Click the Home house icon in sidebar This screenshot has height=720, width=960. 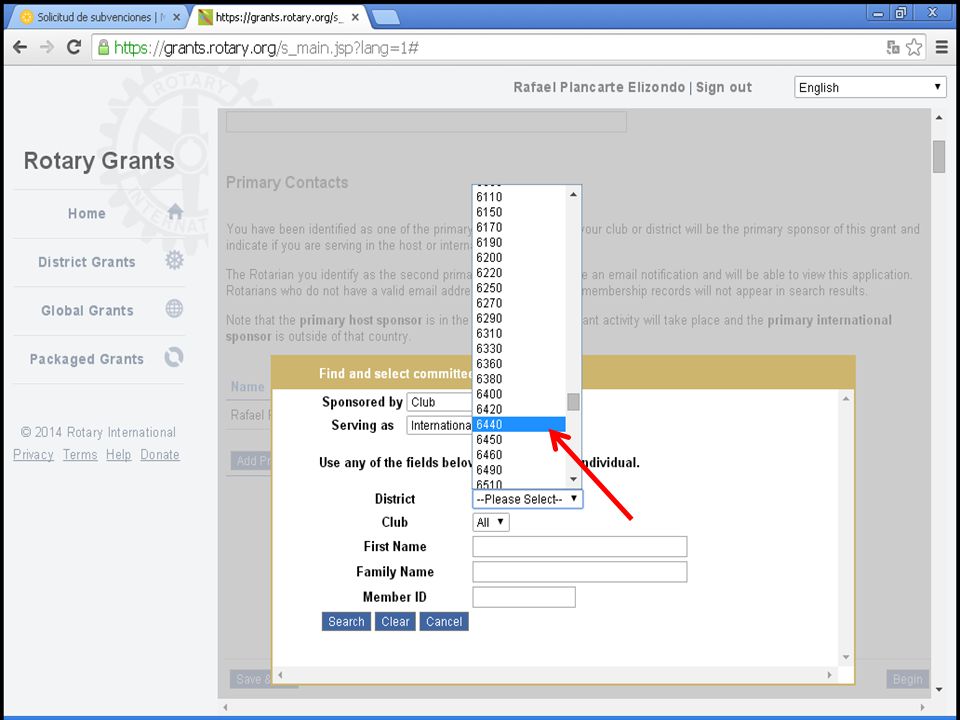[175, 212]
